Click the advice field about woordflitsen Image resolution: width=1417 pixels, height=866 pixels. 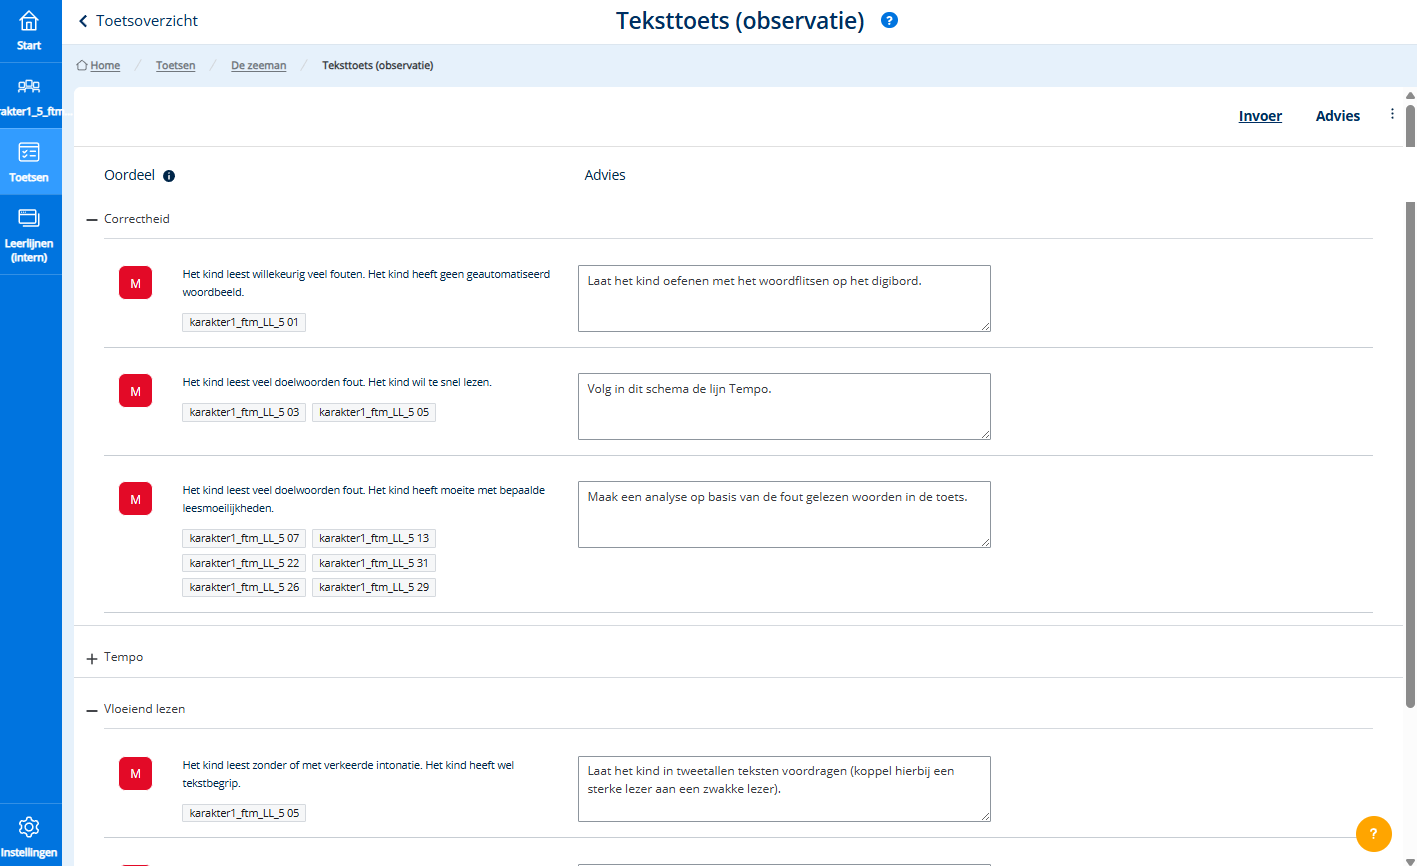click(784, 298)
